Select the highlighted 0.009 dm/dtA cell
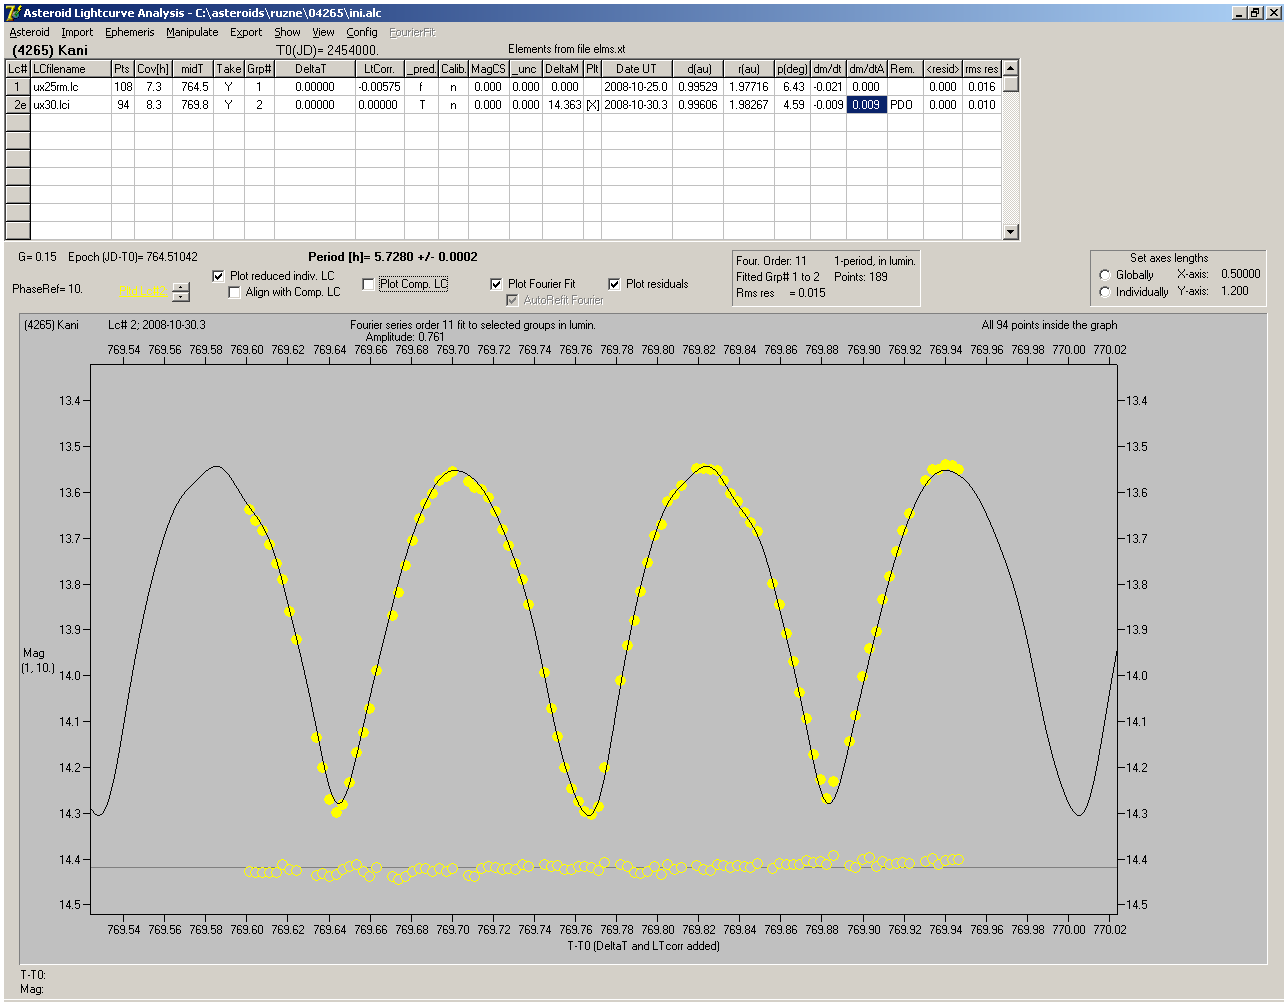 tap(866, 104)
